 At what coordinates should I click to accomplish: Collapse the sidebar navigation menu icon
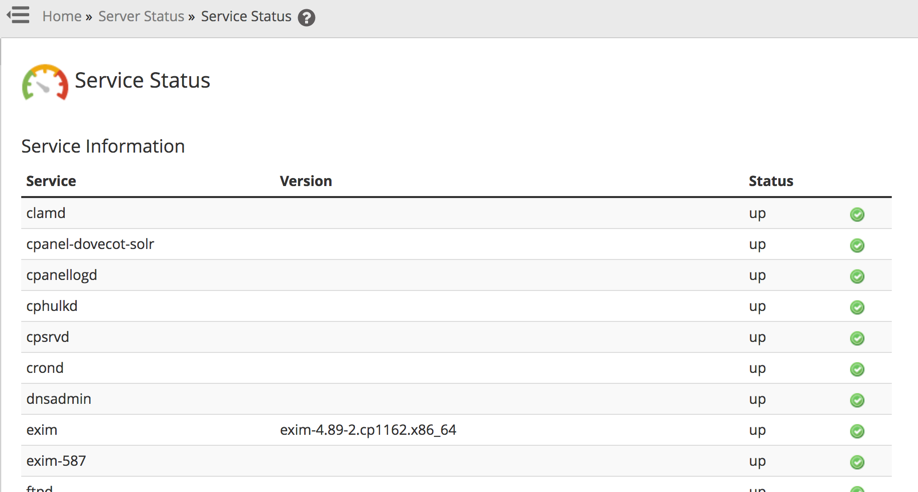point(18,15)
